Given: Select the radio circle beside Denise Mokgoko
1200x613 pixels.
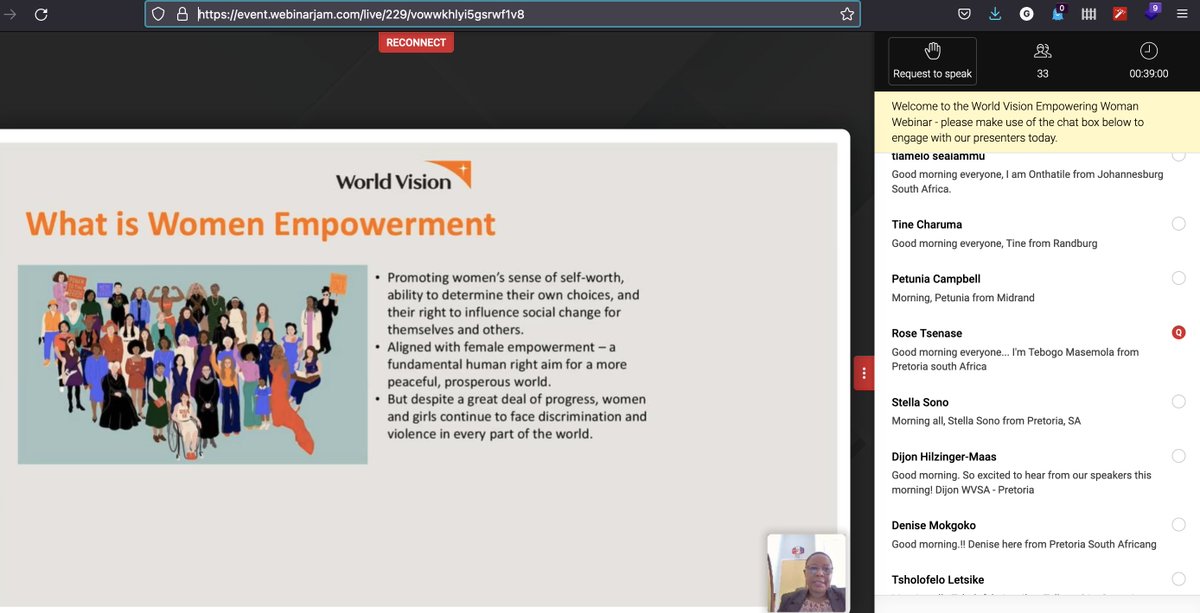Looking at the screenshot, I should coord(1178,525).
